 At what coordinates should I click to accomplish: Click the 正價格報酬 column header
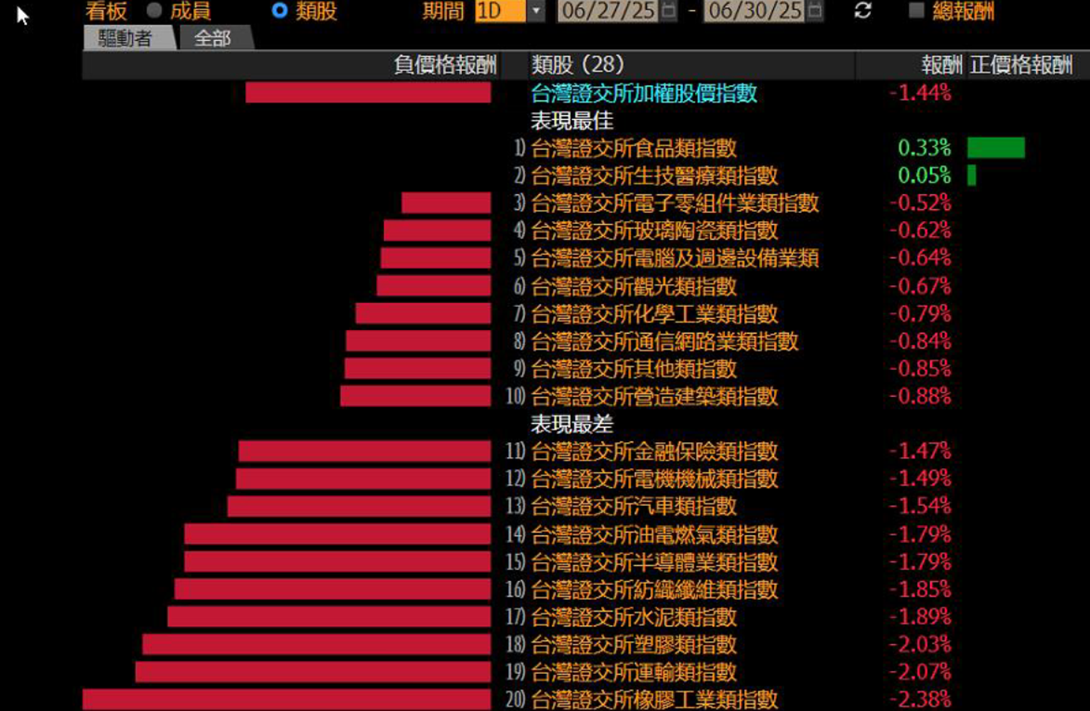click(1021, 65)
